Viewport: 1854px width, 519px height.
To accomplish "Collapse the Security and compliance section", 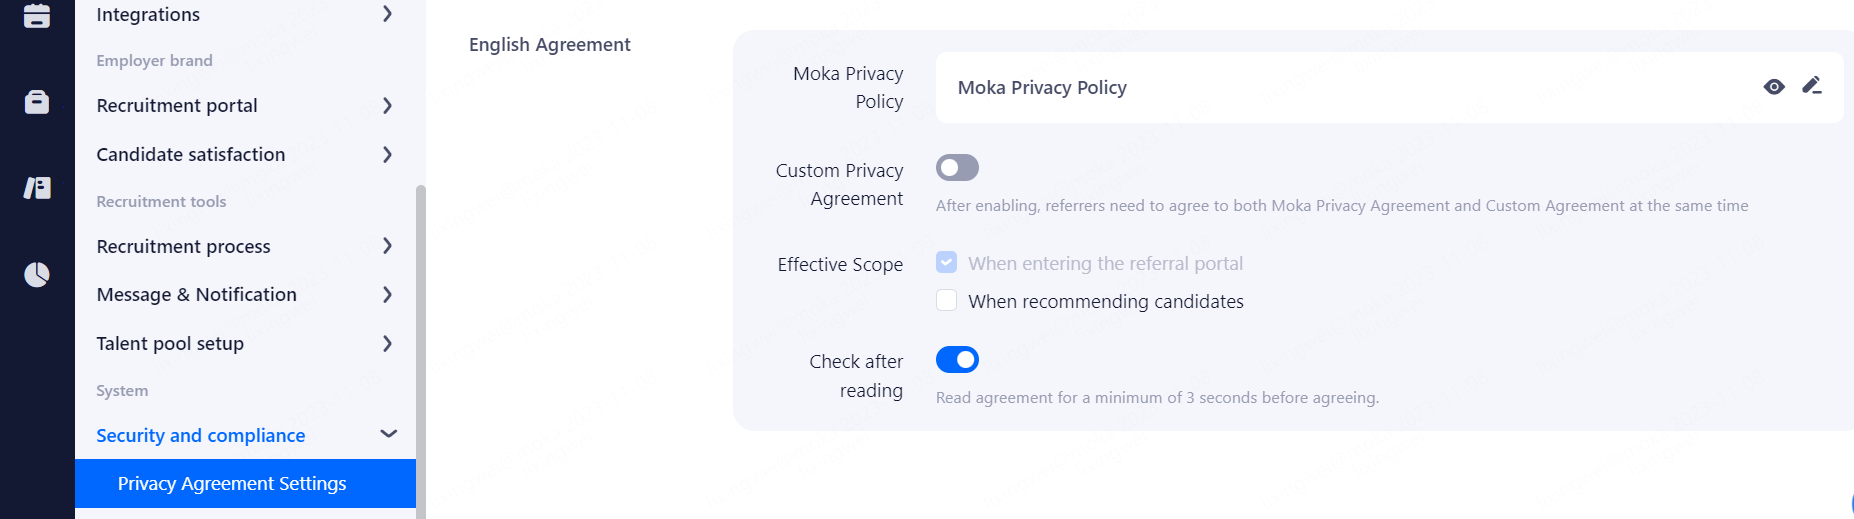I will pos(389,434).
